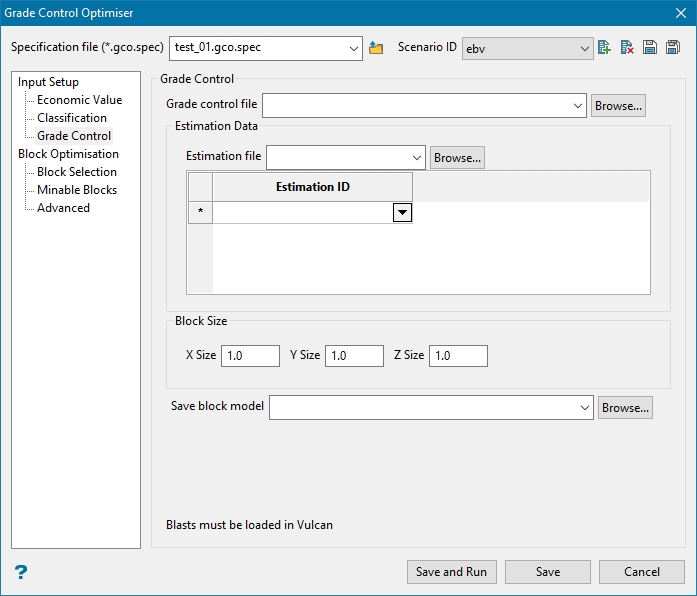Browse for the Estimation file
Image resolution: width=697 pixels, height=596 pixels.
tap(457, 157)
